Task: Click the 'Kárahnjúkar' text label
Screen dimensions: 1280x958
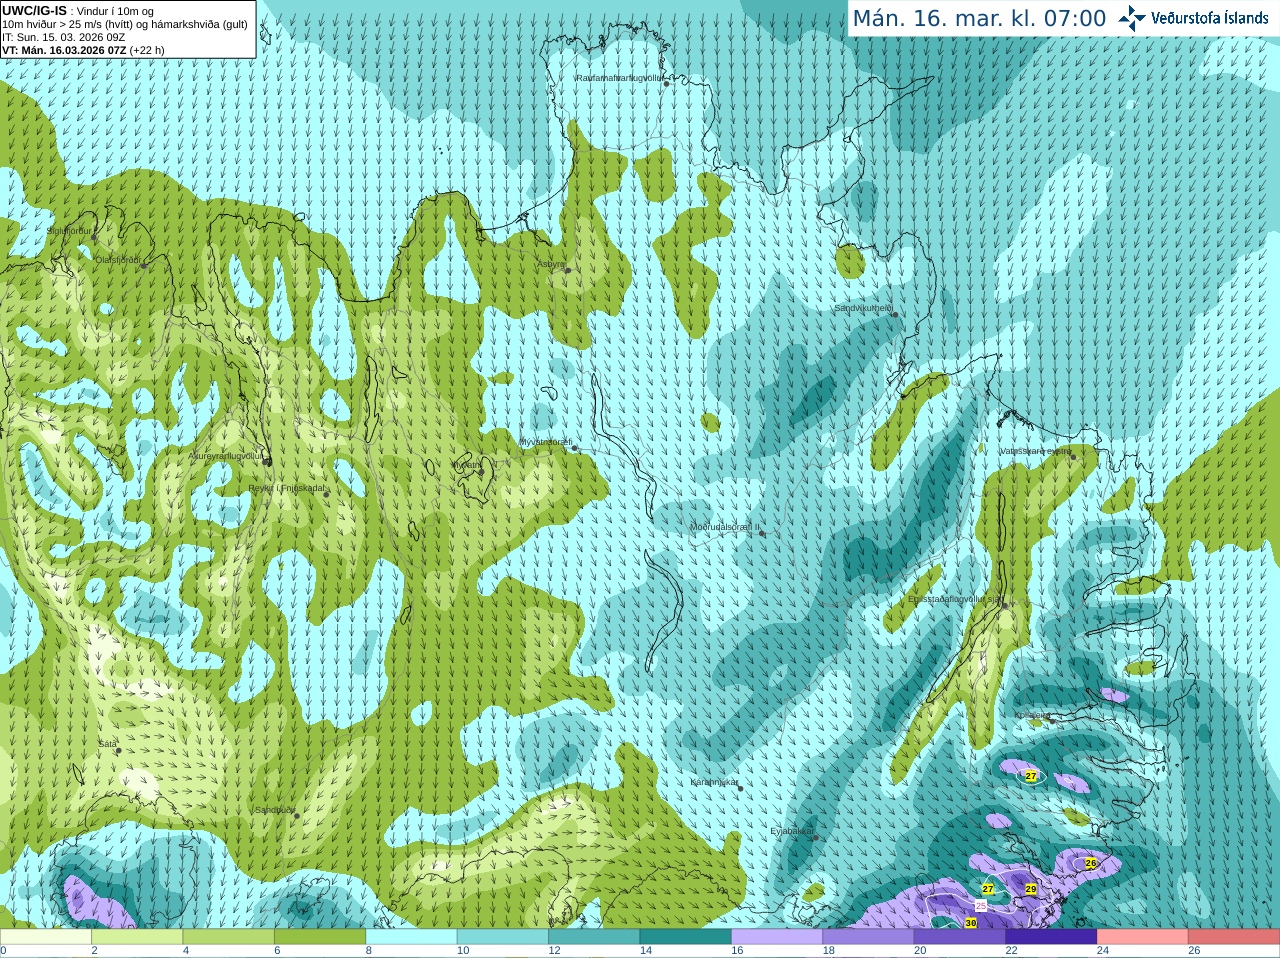Action: point(714,782)
